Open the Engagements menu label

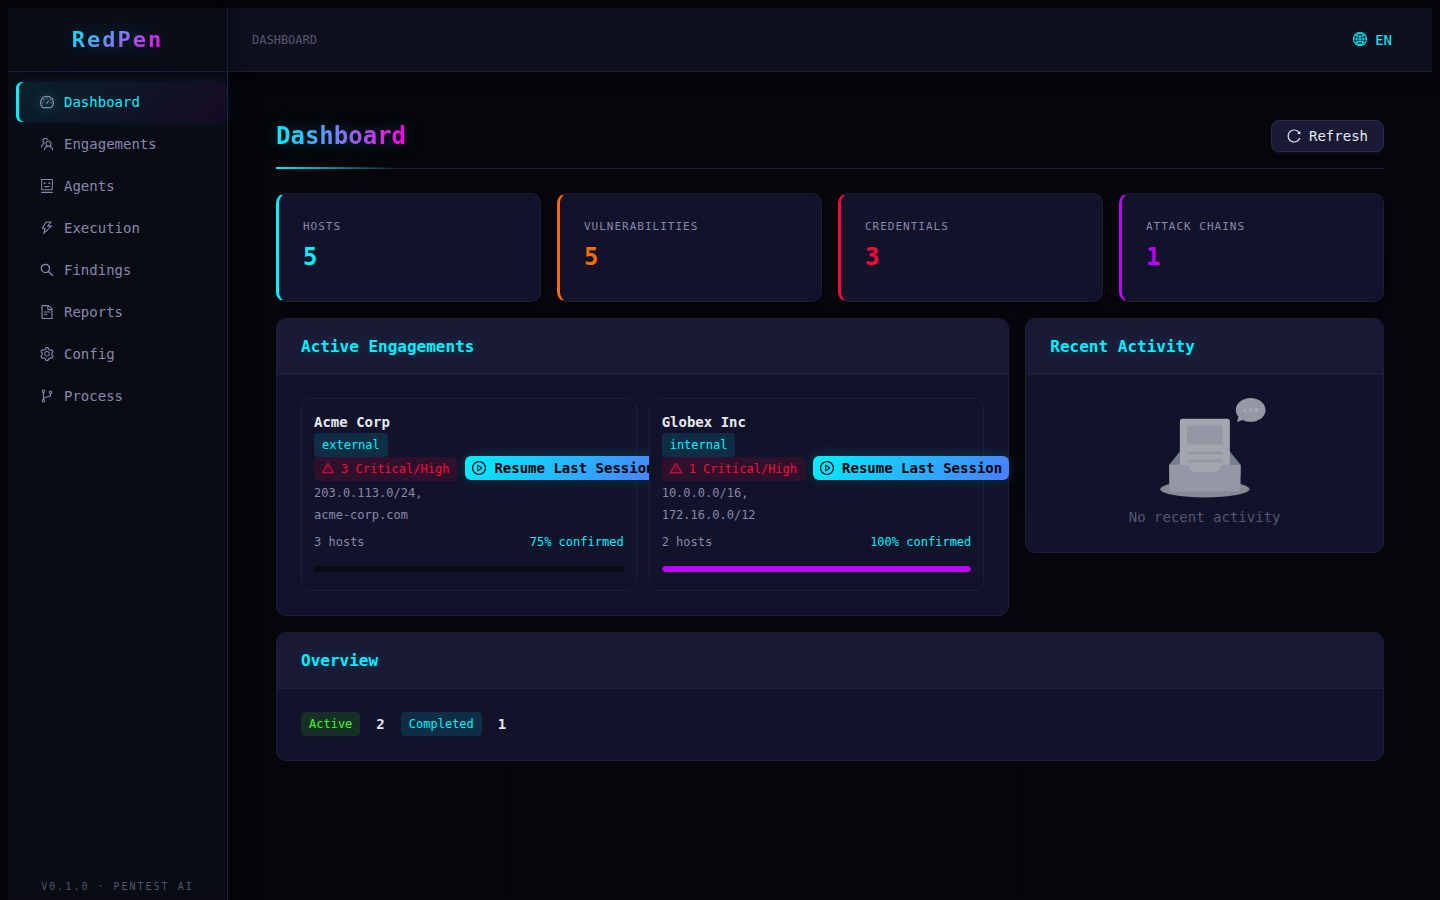coord(110,144)
